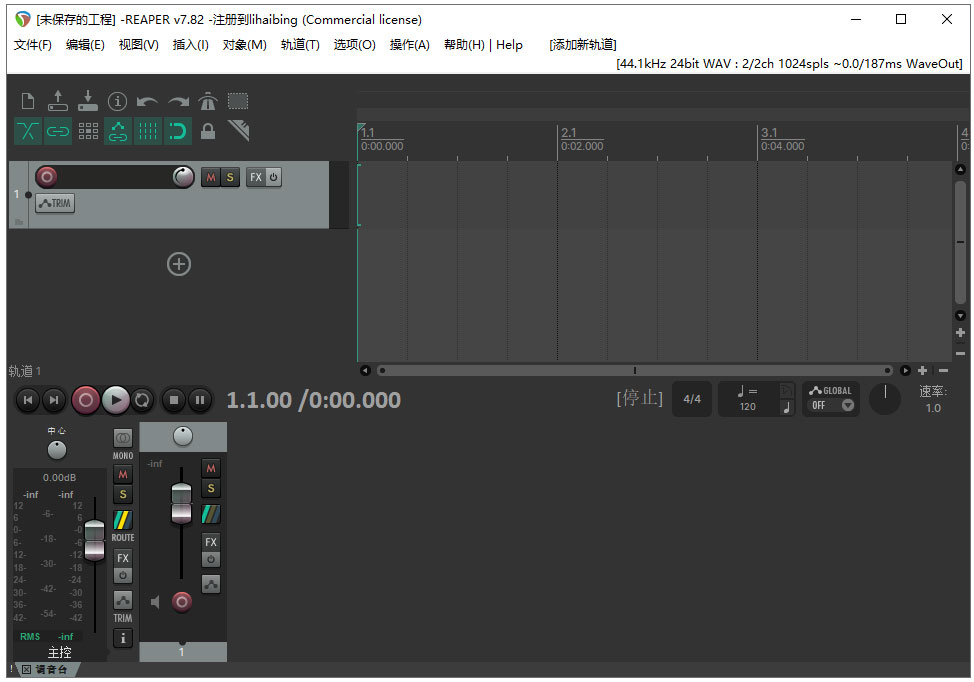
Task: Open 视图(V) menu
Action: (x=139, y=45)
